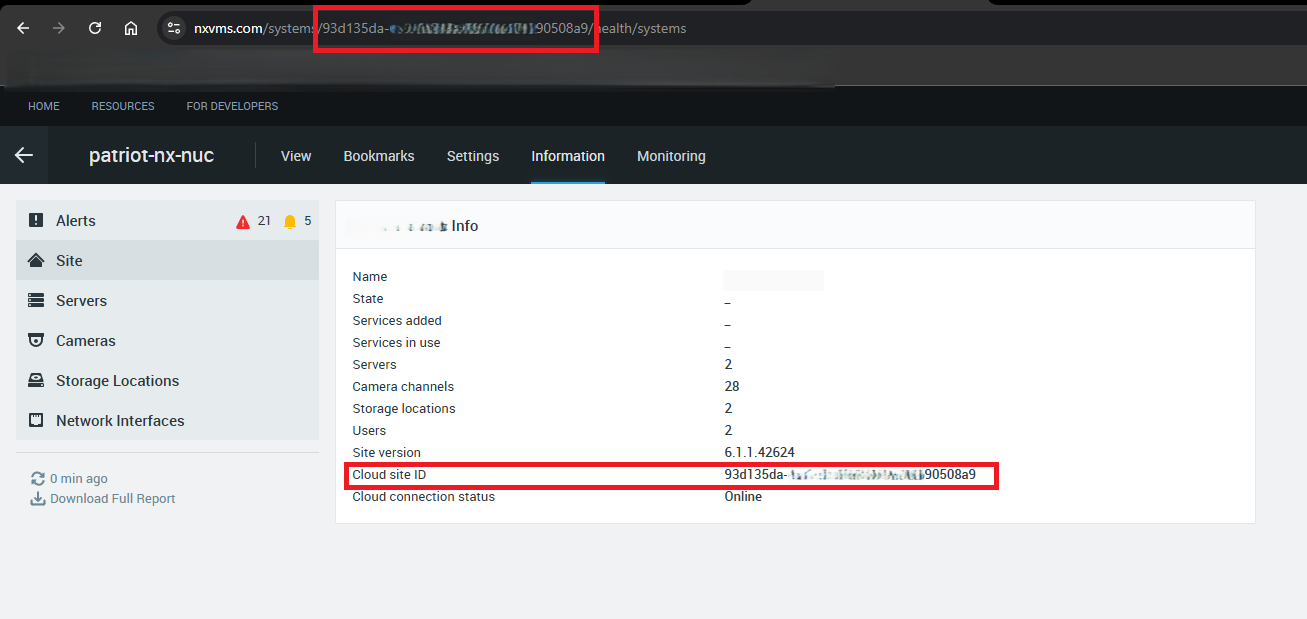
Task: Click Download Full Report link
Action: [x=113, y=499]
